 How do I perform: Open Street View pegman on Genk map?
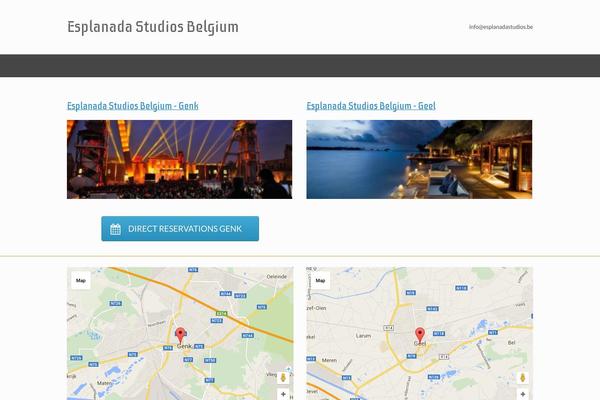tap(283, 378)
